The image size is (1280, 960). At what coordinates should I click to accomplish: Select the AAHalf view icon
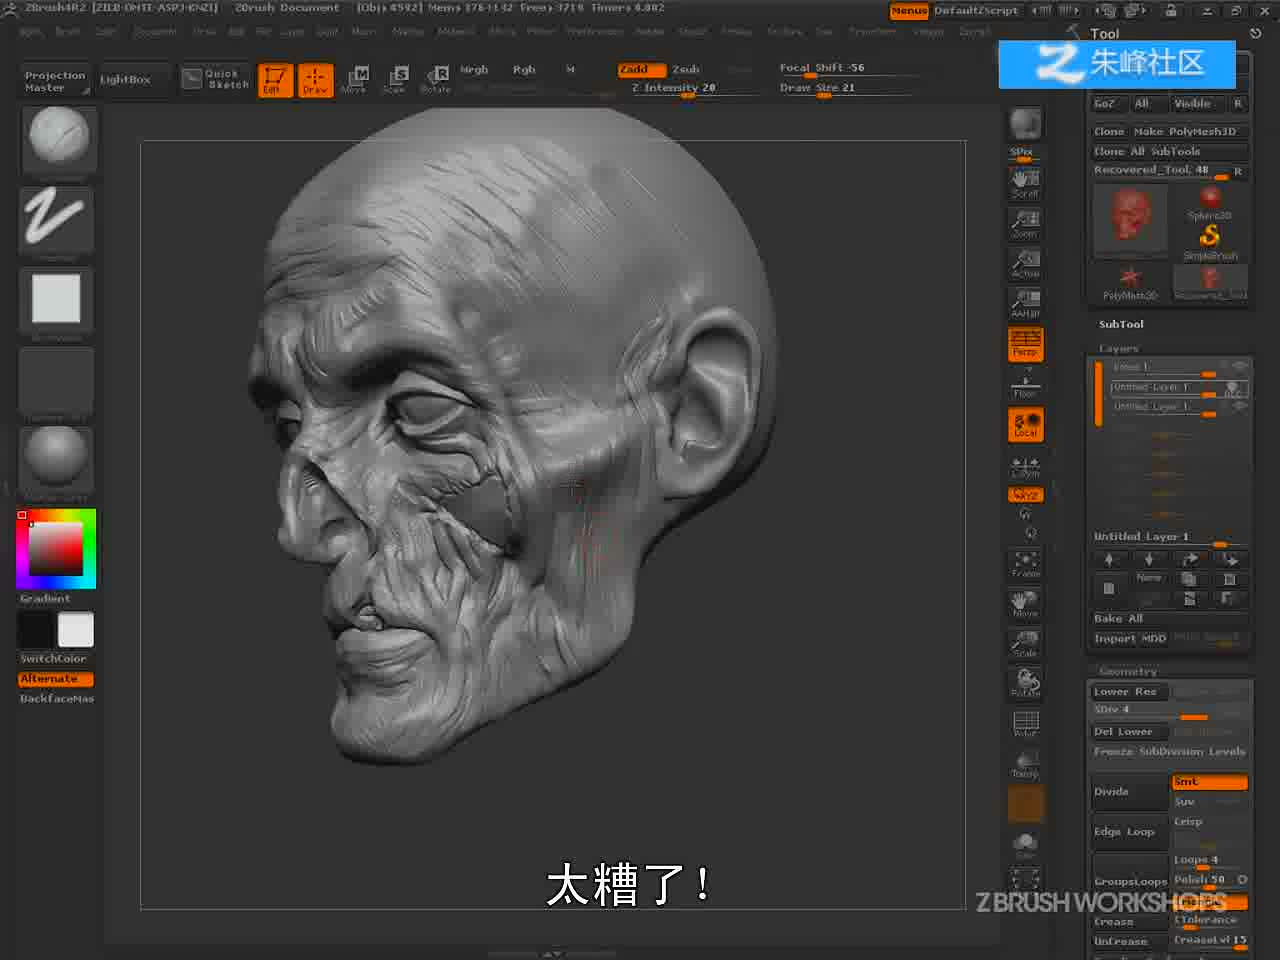(x=1025, y=303)
